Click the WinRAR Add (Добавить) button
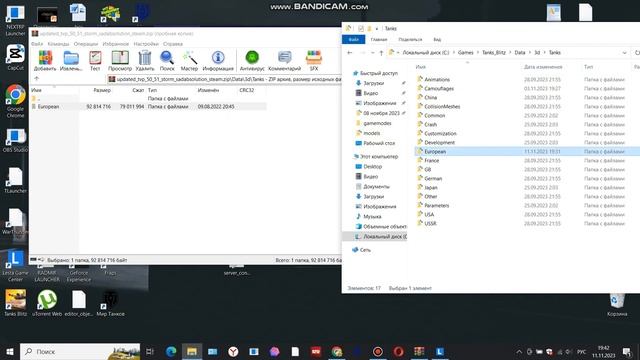 tap(45, 61)
